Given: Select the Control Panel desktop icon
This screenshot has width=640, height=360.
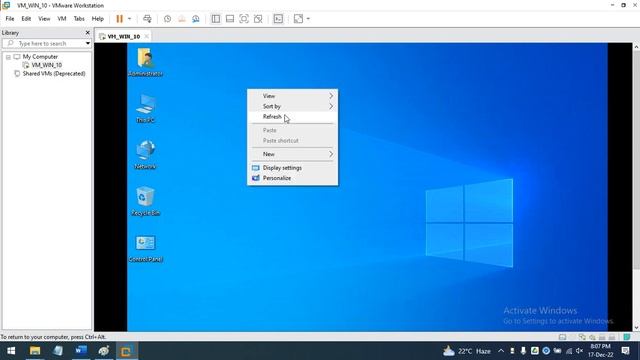Looking at the screenshot, I should point(145,248).
